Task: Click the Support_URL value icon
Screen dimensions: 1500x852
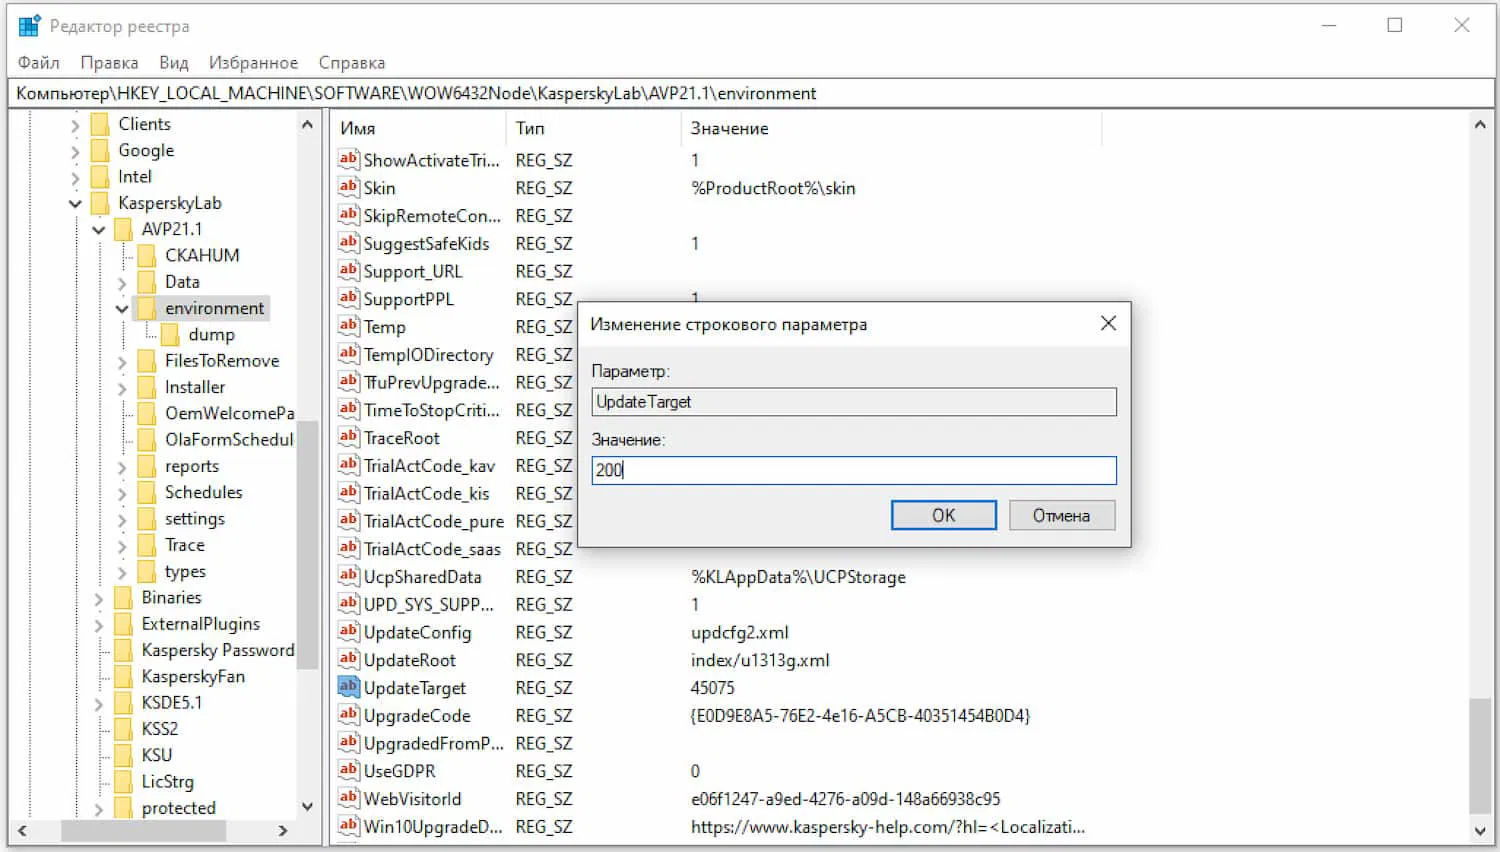Action: click(x=348, y=270)
